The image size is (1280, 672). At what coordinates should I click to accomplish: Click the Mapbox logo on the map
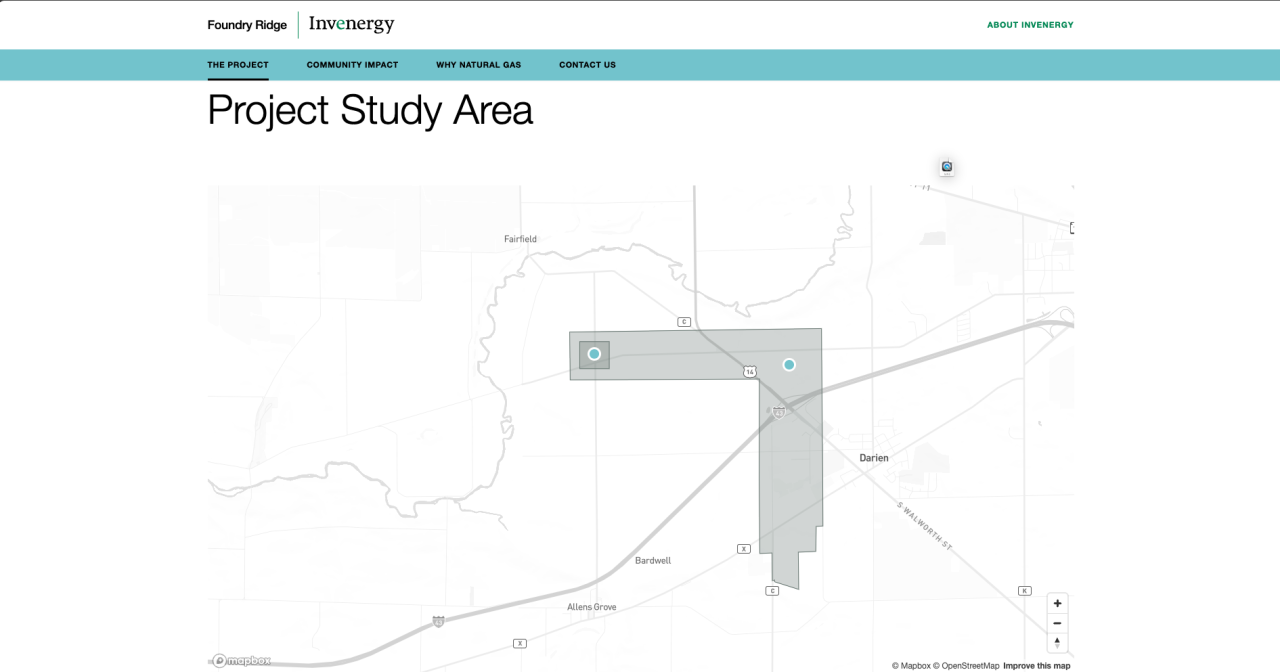(x=241, y=661)
